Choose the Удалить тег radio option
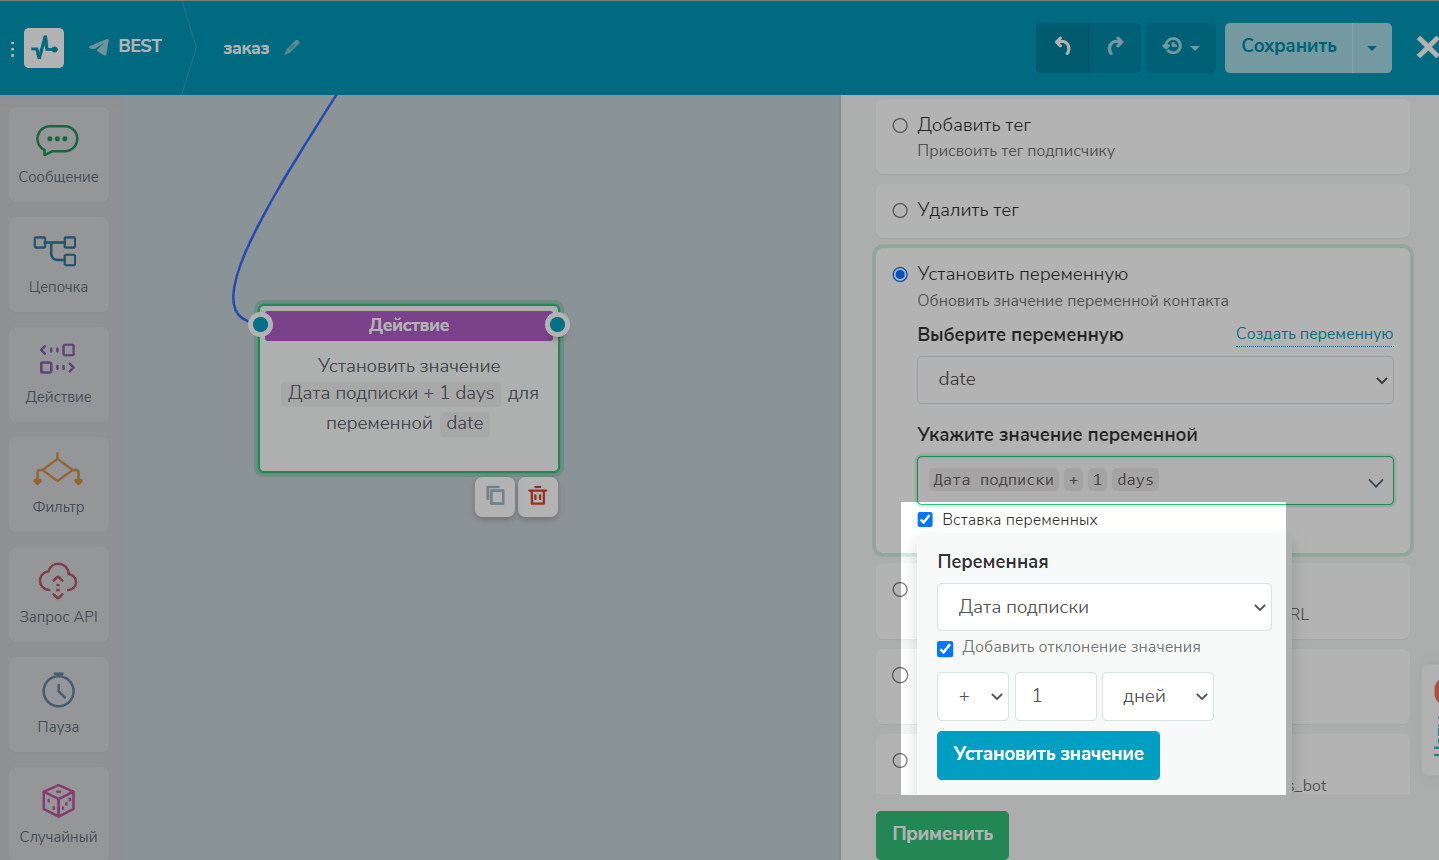This screenshot has width=1439, height=860. coord(900,210)
